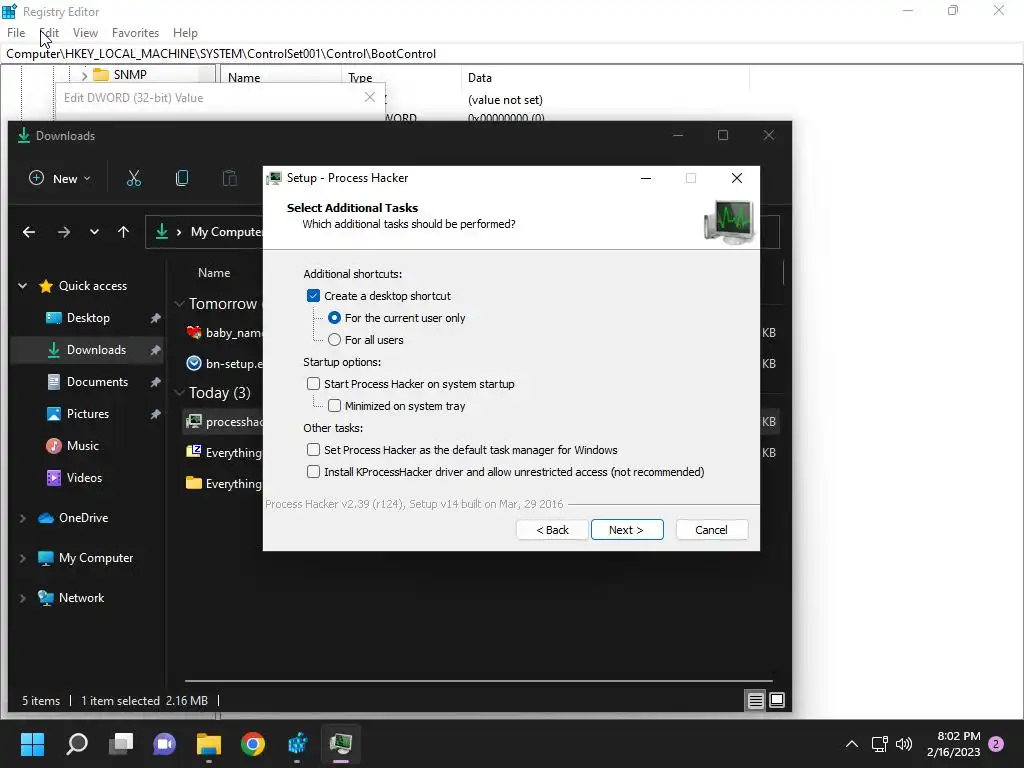This screenshot has width=1024, height=768.
Task: Click the Documents pin icon
Action: 155,382
